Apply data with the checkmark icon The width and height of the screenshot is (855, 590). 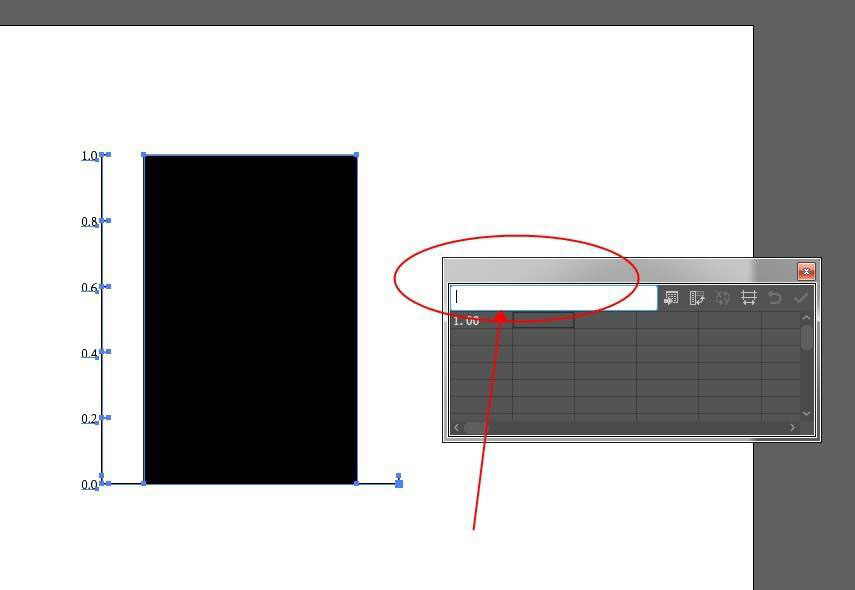point(800,298)
